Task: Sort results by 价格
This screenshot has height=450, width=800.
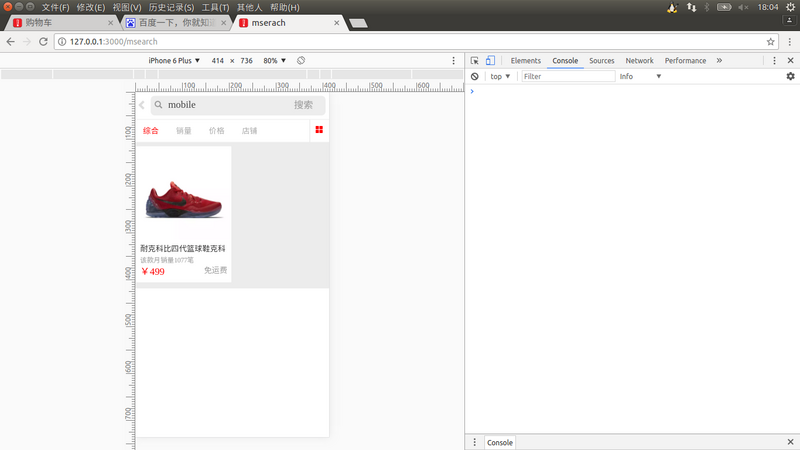Action: (x=216, y=131)
